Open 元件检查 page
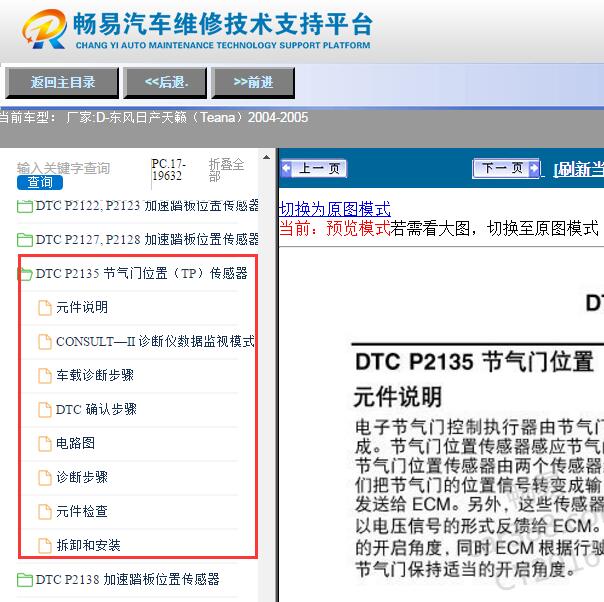The width and height of the screenshot is (604, 602). (82, 511)
